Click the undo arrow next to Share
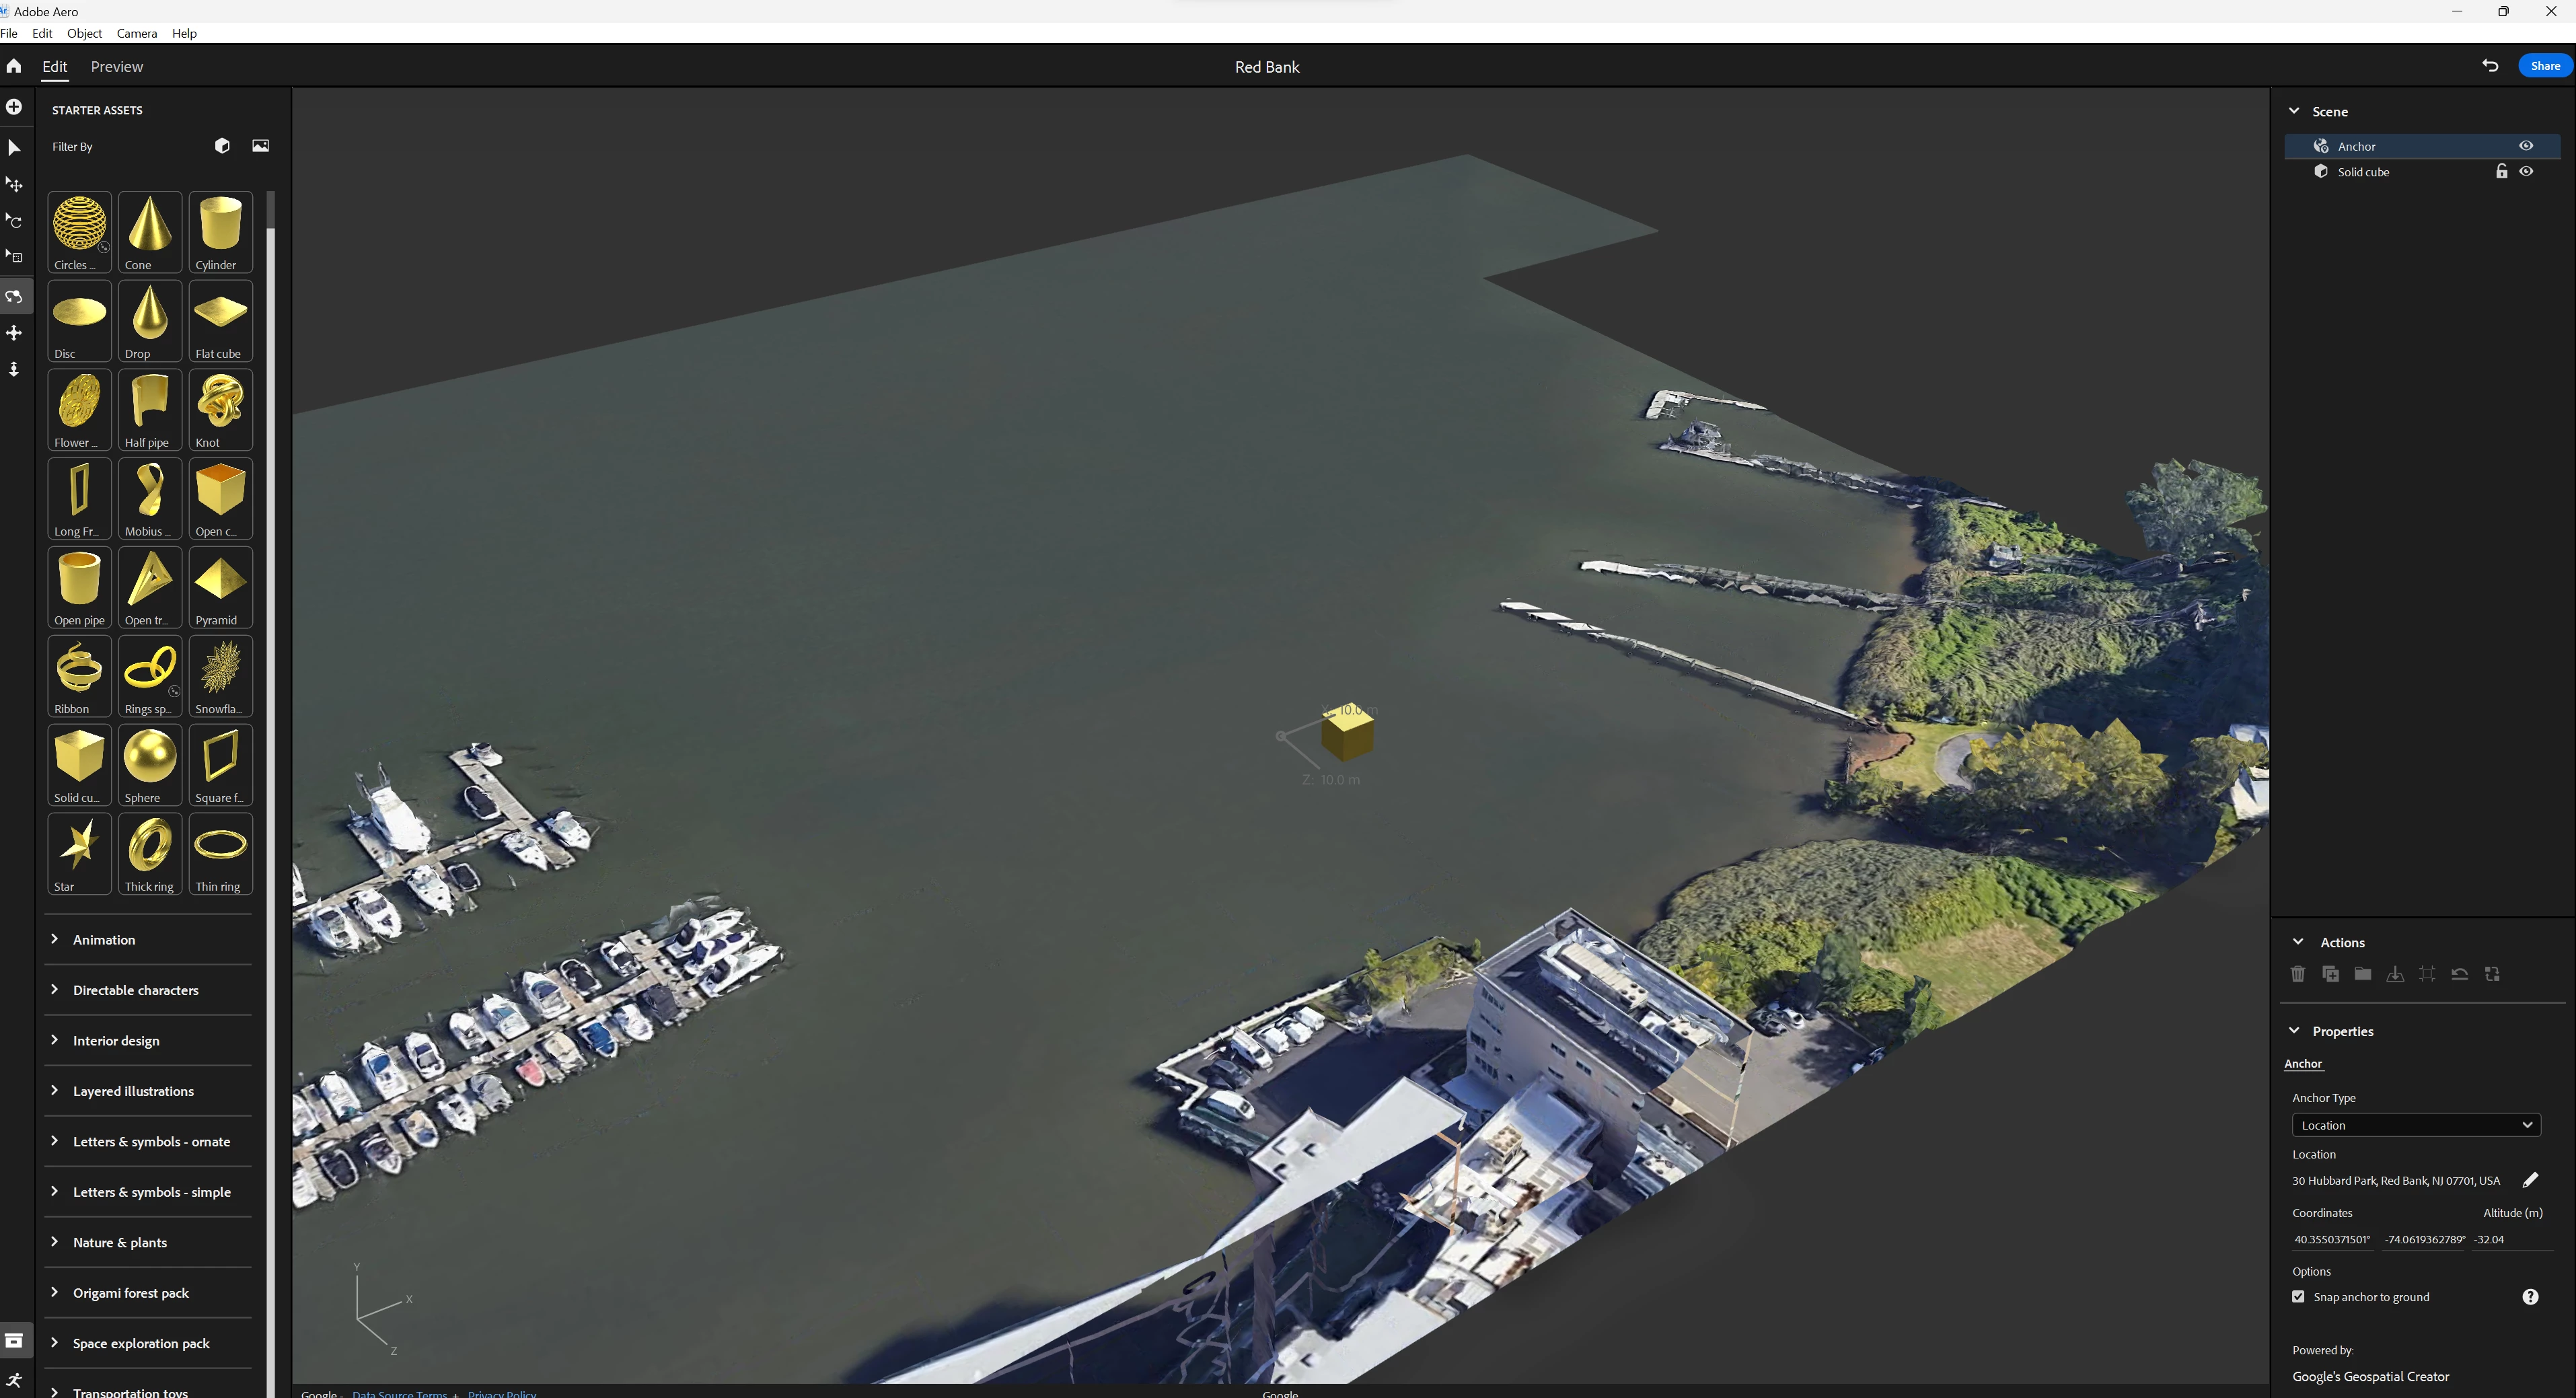The image size is (2576, 1398). coord(2490,66)
